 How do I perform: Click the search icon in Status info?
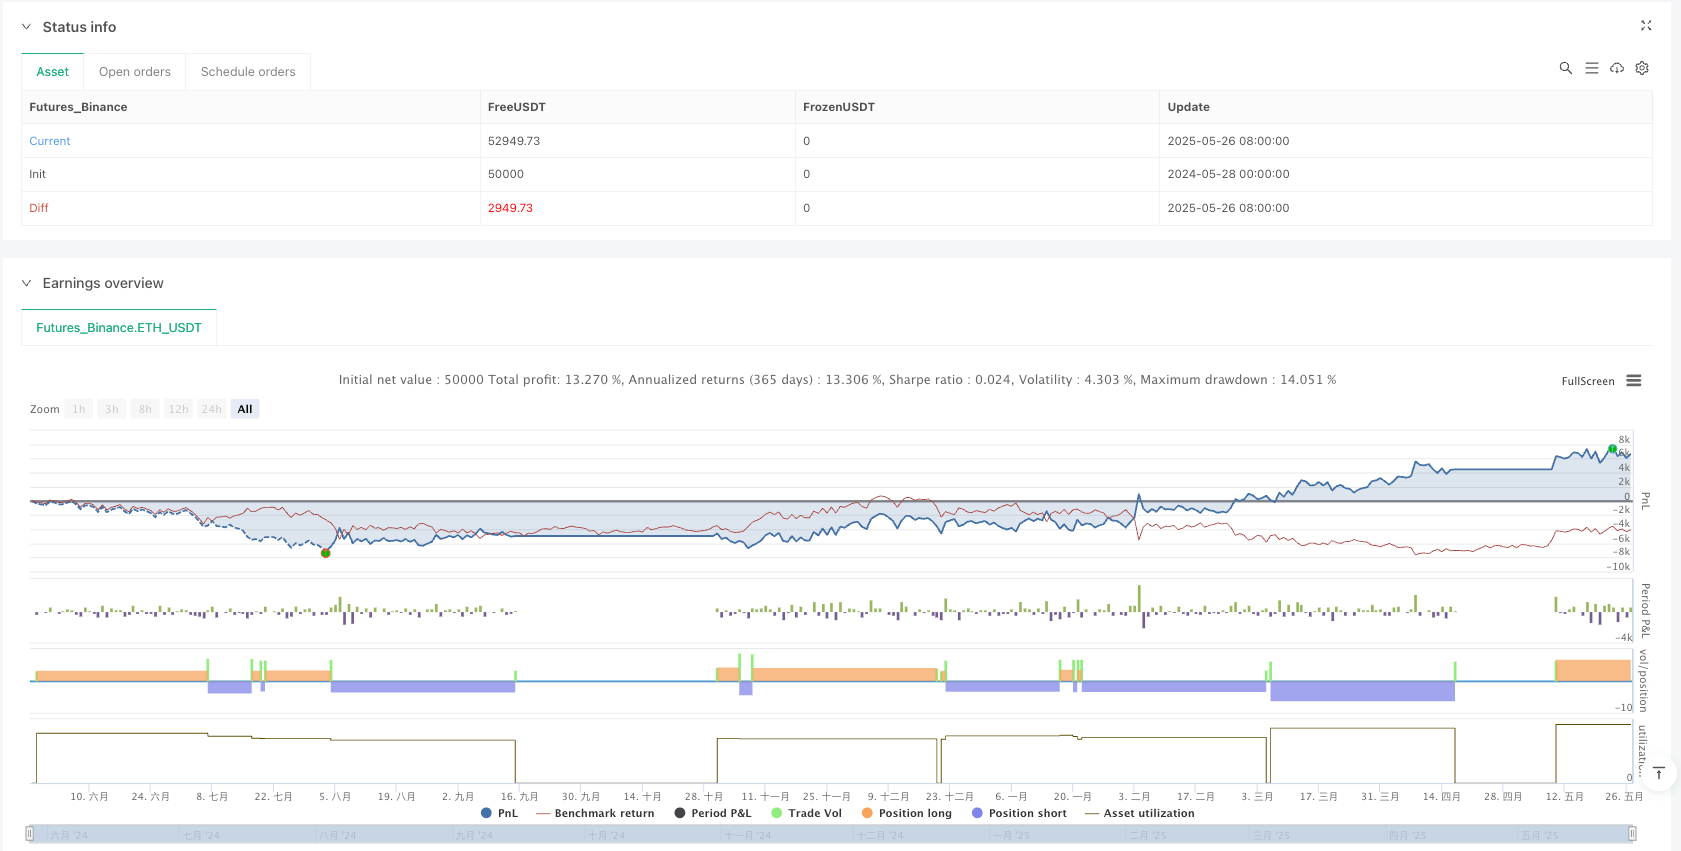[1565, 68]
